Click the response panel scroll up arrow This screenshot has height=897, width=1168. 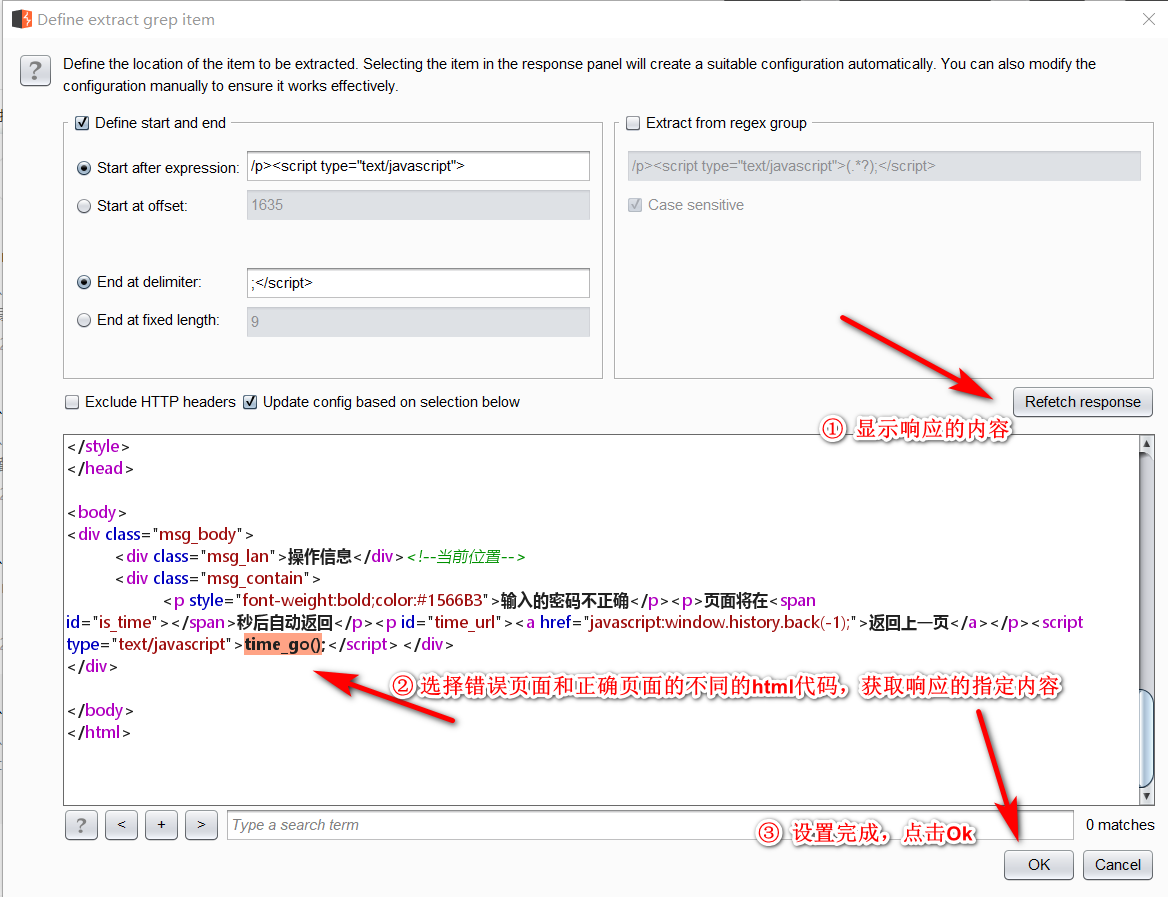pyautogui.click(x=1146, y=444)
